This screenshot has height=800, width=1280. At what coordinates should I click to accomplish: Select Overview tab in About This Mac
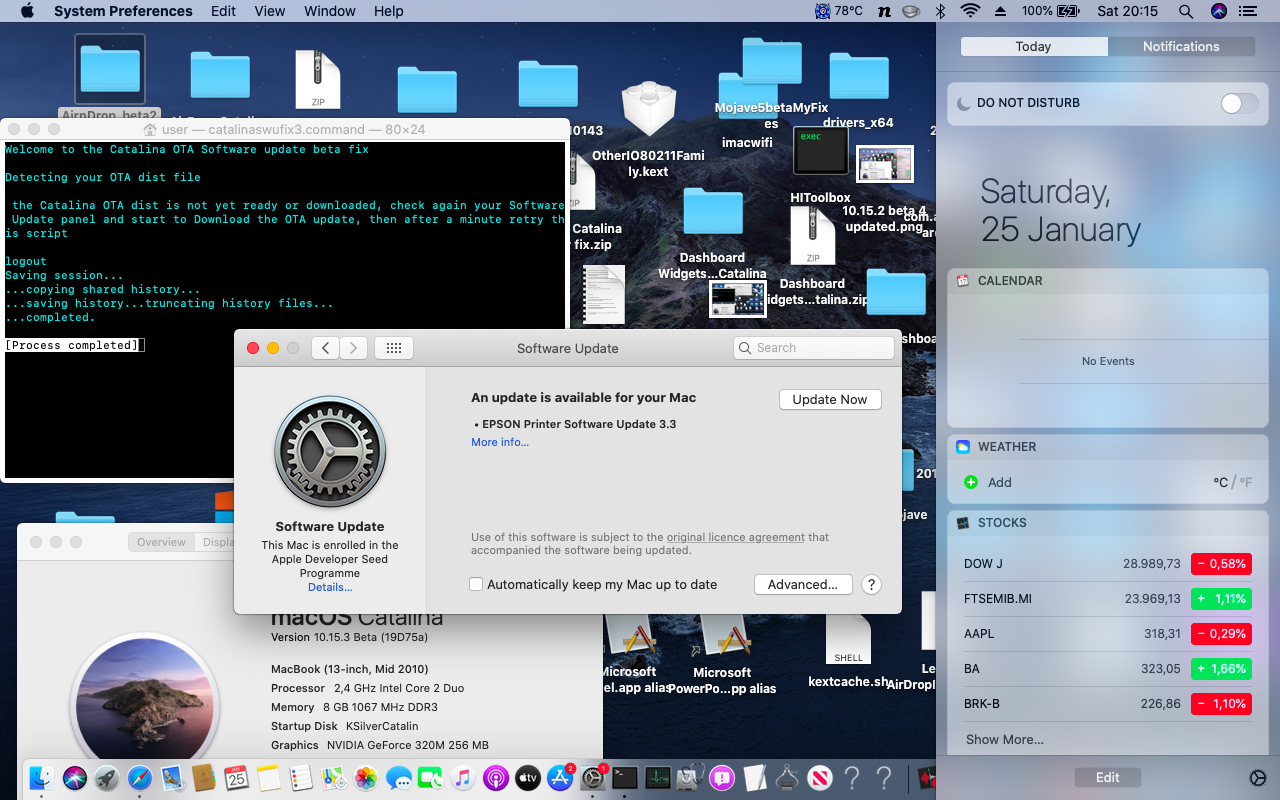point(161,542)
